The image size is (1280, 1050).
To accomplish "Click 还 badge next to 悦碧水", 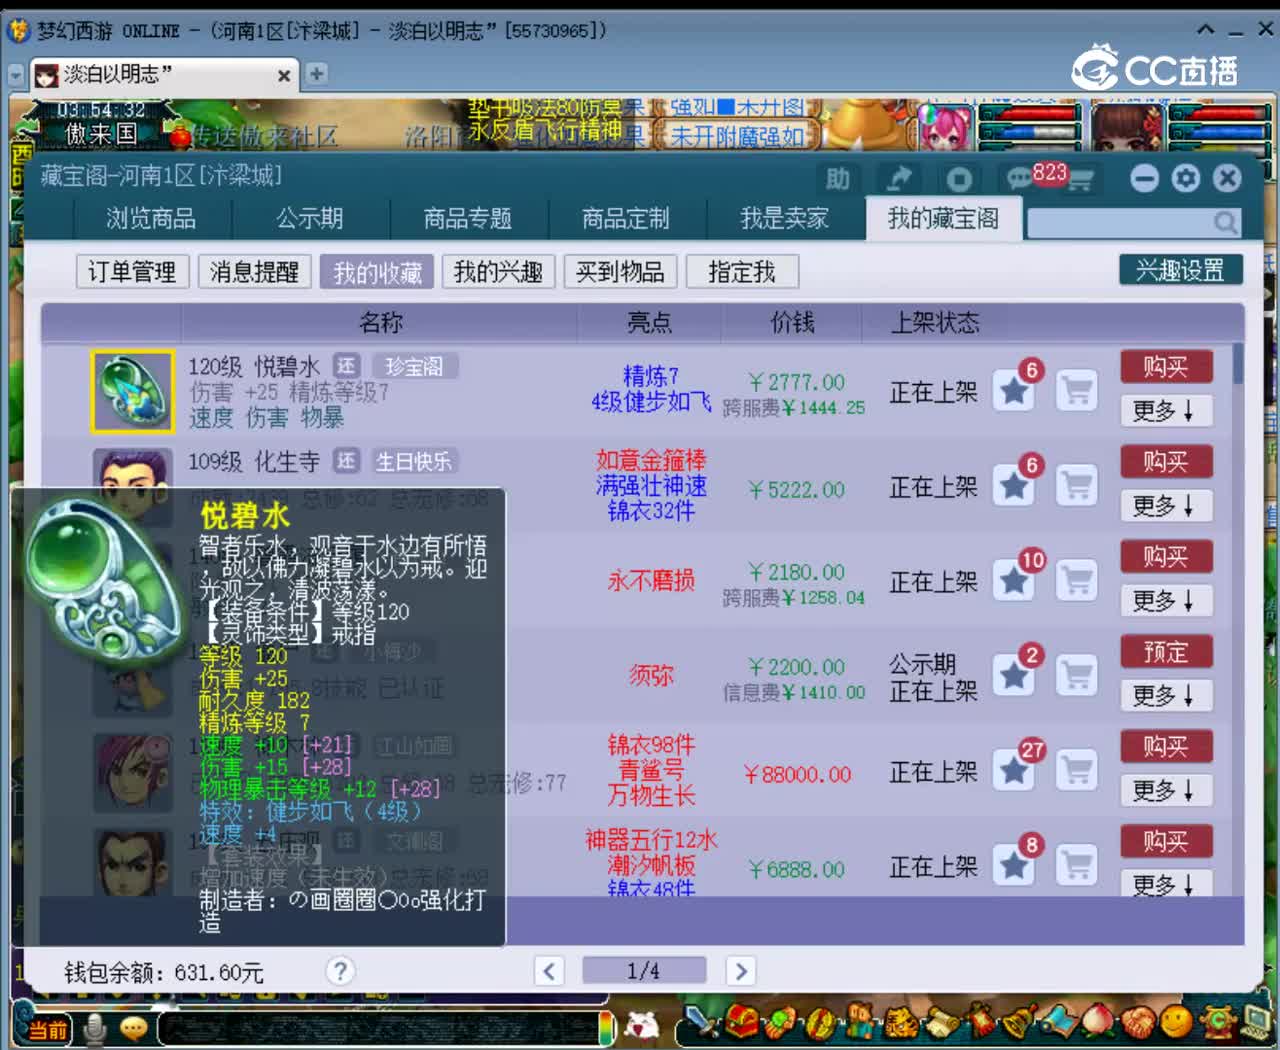I will tap(346, 366).
